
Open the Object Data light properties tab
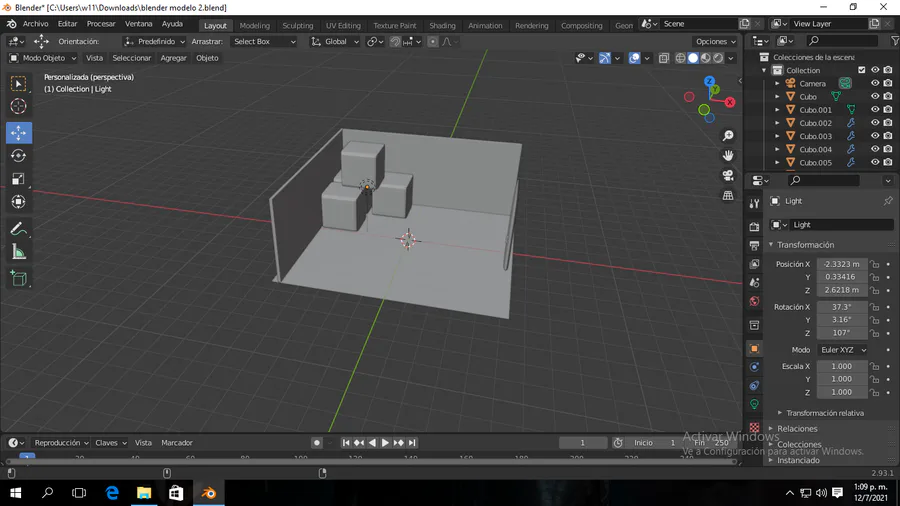coord(754,404)
